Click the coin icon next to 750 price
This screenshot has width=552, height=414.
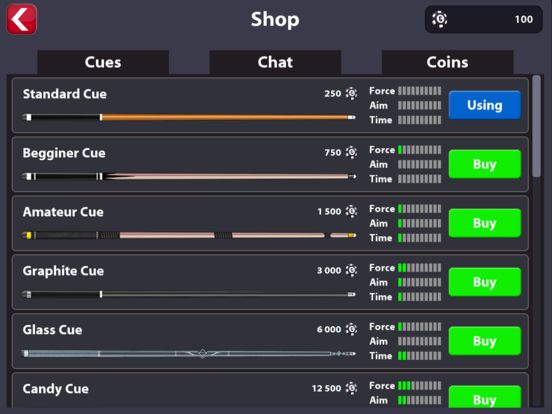pos(351,152)
